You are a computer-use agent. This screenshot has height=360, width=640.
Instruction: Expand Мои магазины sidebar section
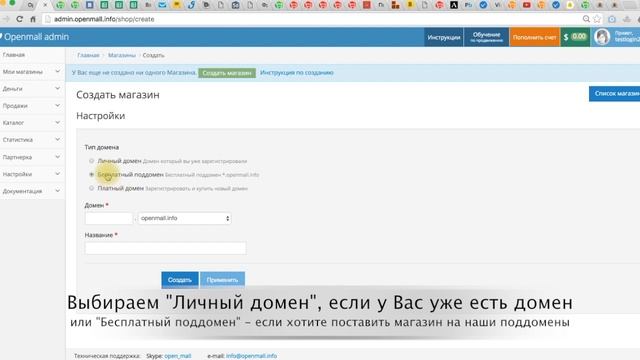click(32, 72)
